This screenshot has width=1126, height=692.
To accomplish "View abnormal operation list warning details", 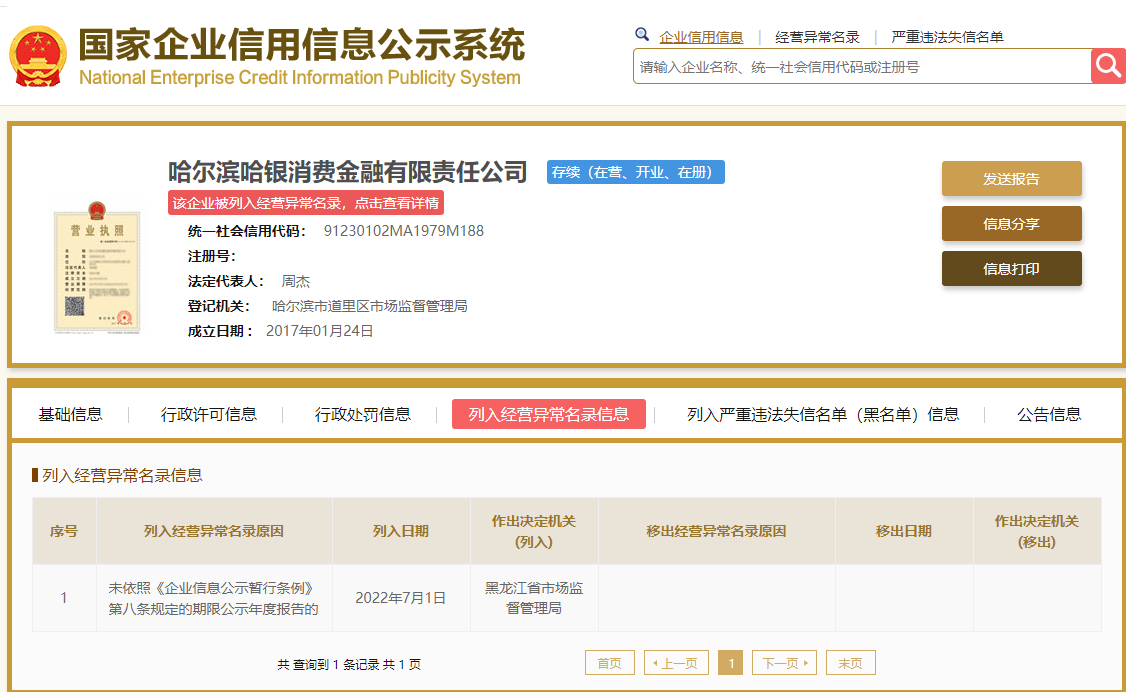I will point(306,203).
